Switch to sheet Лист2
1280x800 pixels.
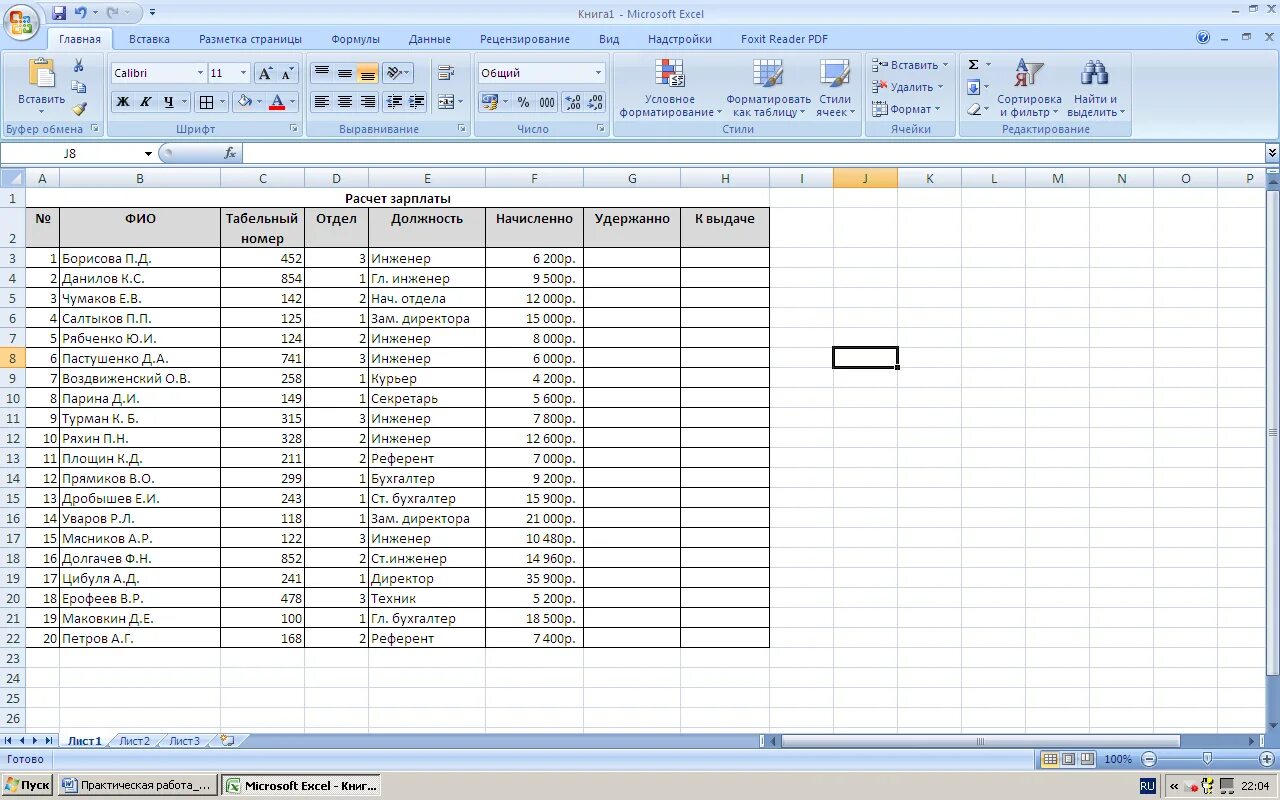134,741
